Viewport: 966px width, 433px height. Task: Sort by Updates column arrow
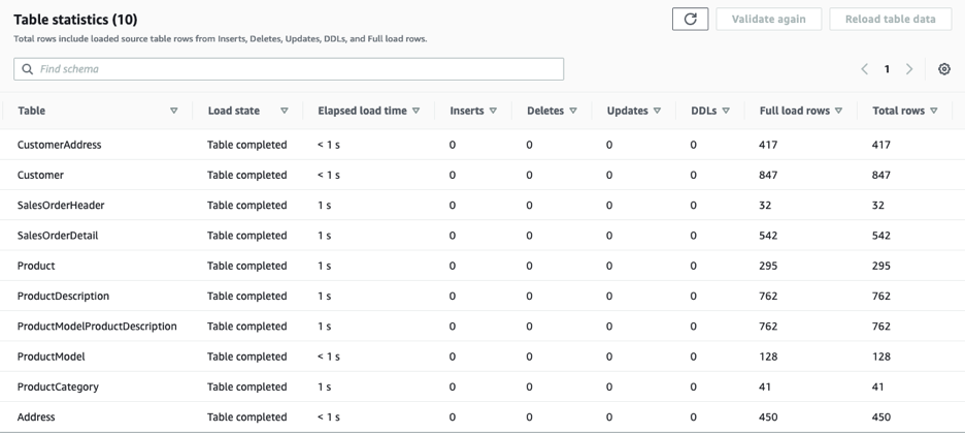tap(657, 111)
